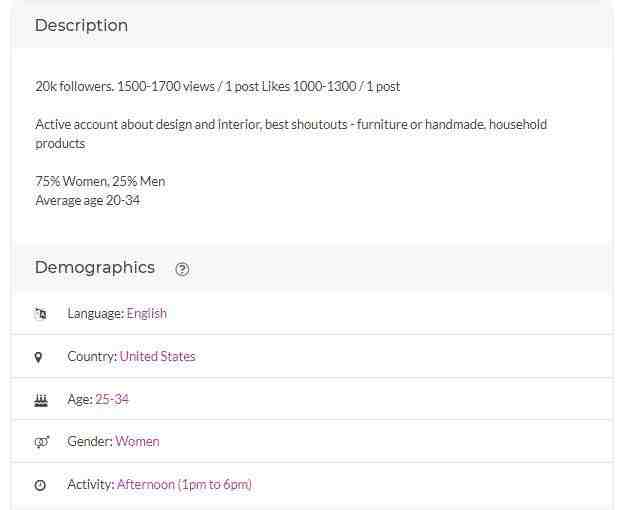Screen dimensions: 619x510
Task: Click the gender symbols icon
Action: tap(41, 442)
